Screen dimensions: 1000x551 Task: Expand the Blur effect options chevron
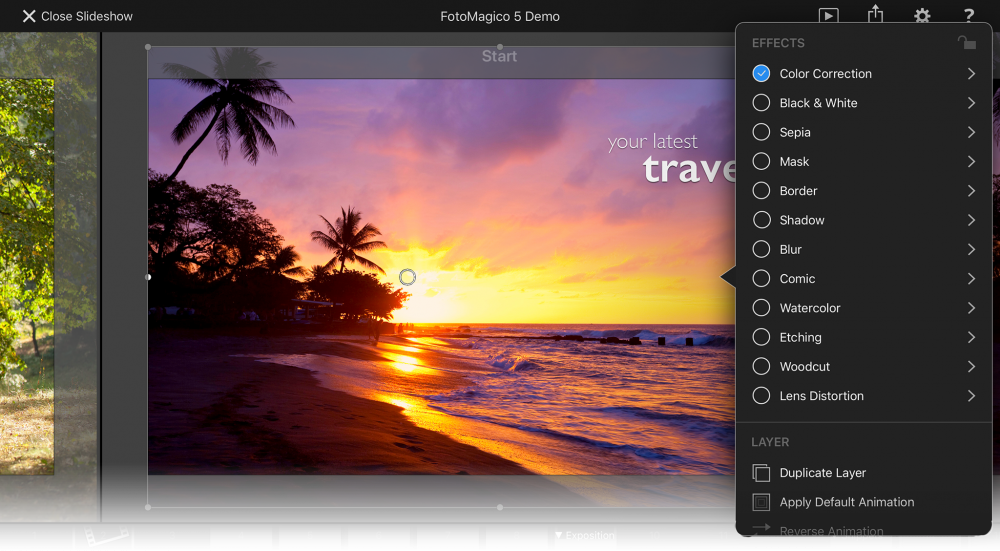[x=971, y=249]
